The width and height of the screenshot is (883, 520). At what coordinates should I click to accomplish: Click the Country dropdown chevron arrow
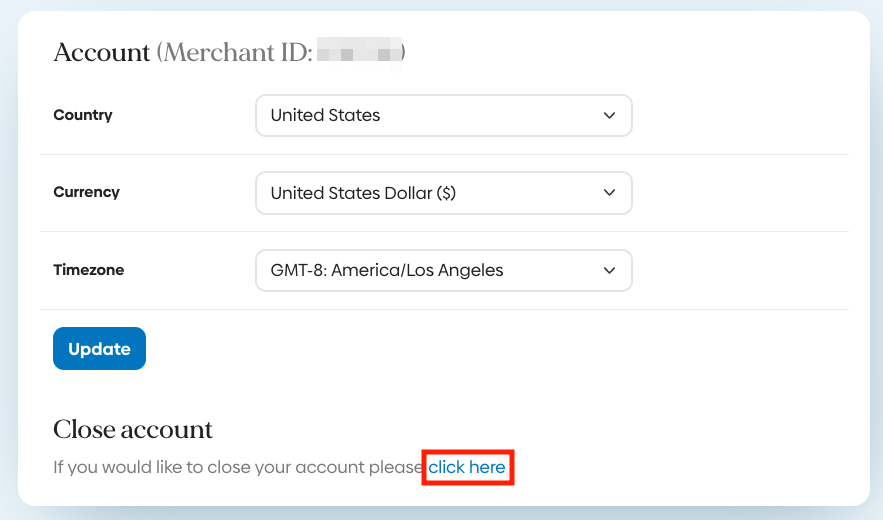(x=610, y=115)
